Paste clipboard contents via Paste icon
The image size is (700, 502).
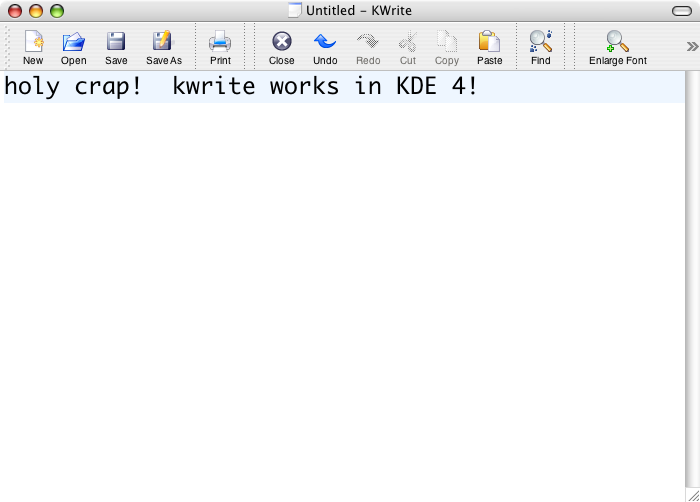pyautogui.click(x=489, y=47)
